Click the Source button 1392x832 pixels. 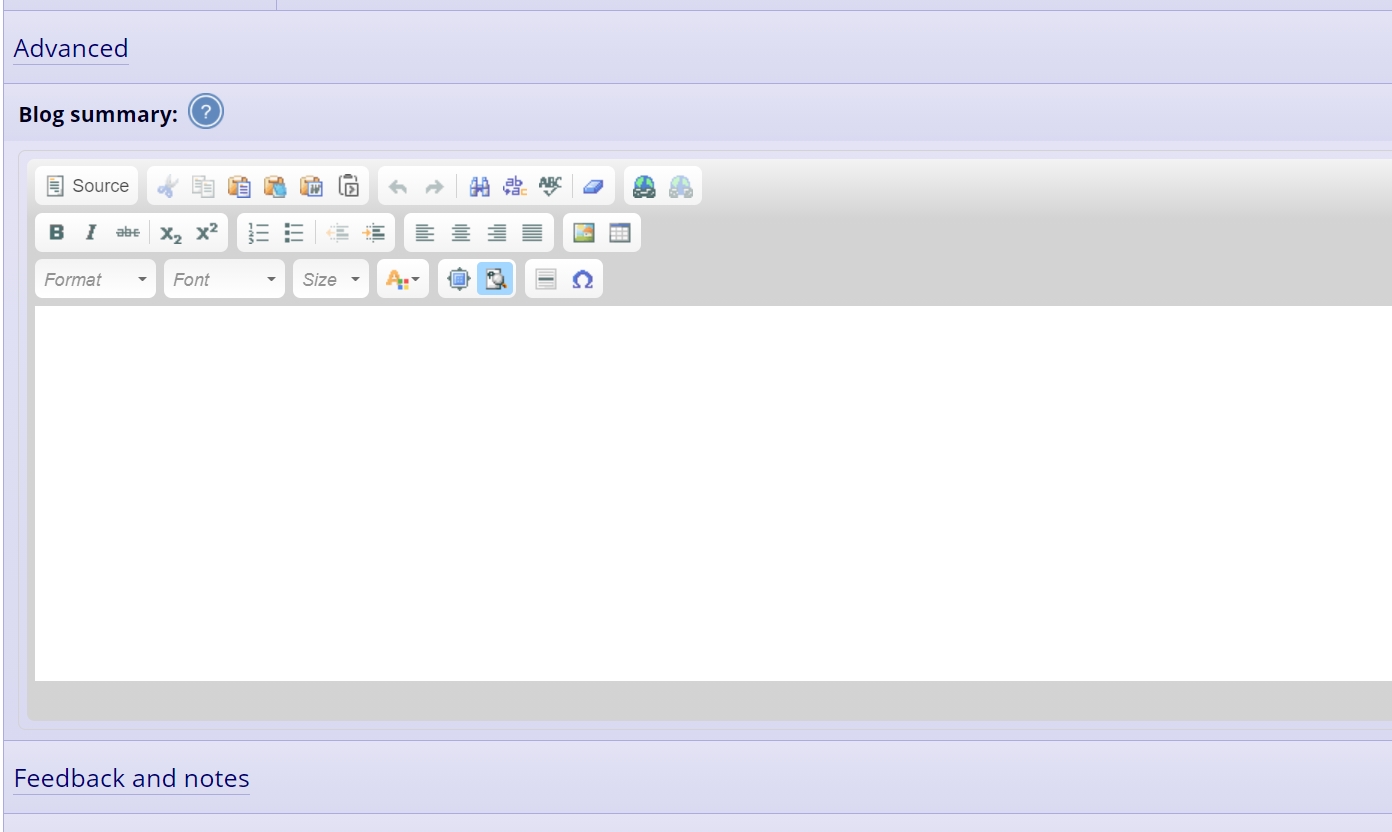pyautogui.click(x=88, y=186)
